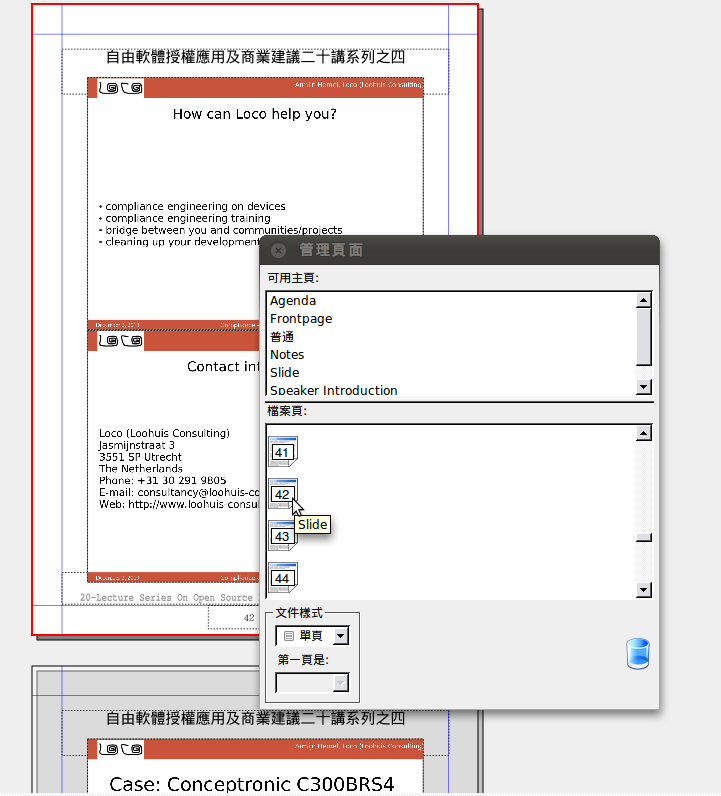
Task: Click 'How can Loco help you?' slide title
Action: 254,114
